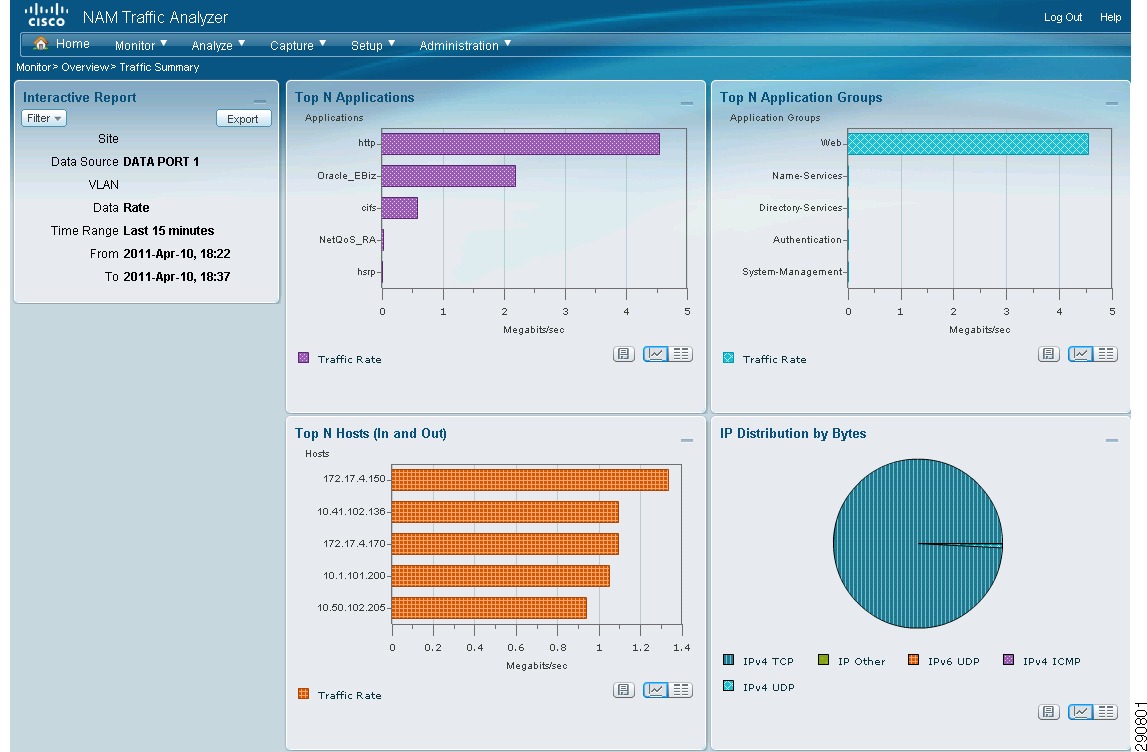Viewport: 1147px width, 752px height.
Task: Click the IPv6 UDP legend swatch
Action: coord(913,661)
